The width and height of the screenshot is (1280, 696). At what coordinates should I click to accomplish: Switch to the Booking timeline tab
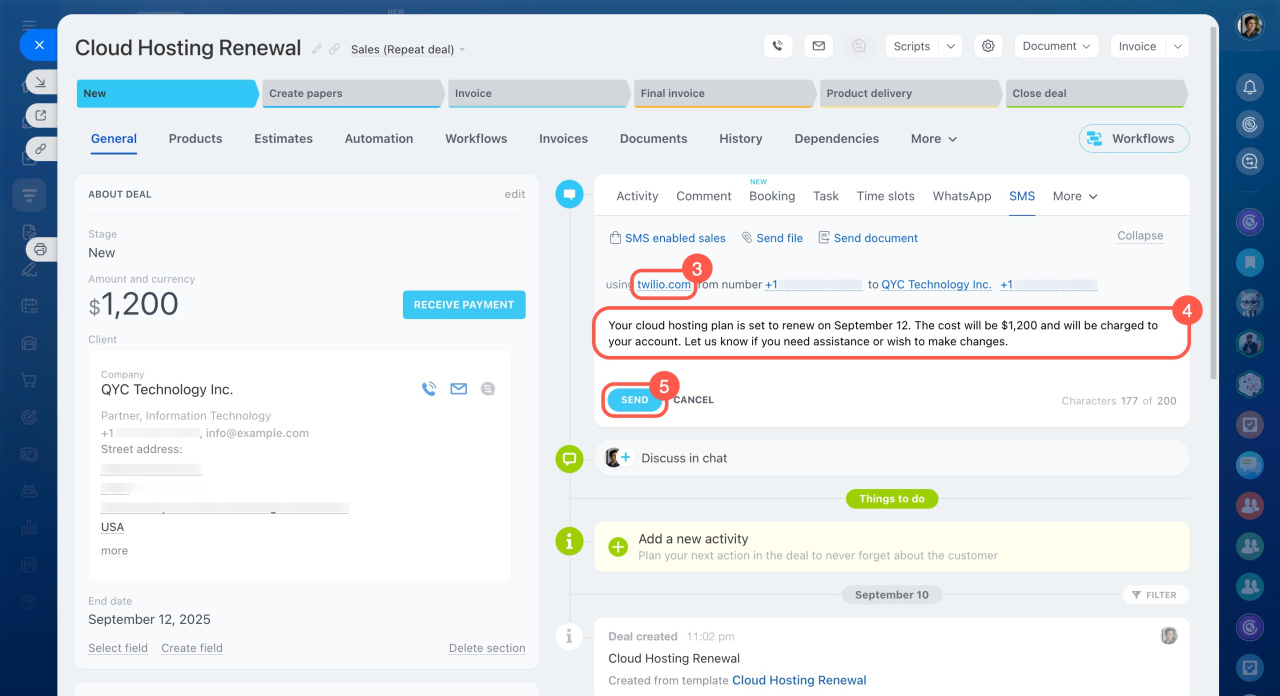coord(772,196)
